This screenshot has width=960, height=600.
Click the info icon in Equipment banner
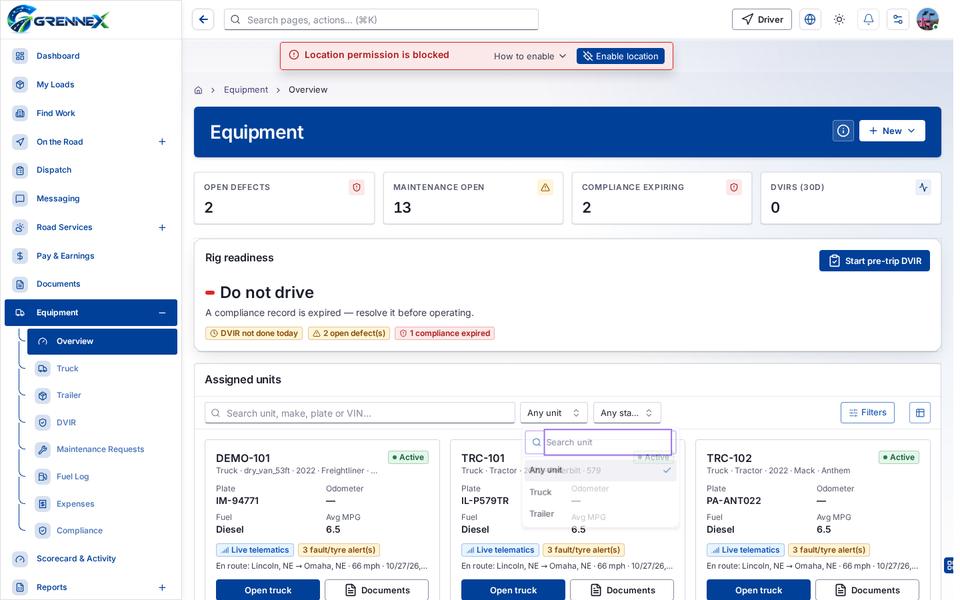click(x=843, y=131)
